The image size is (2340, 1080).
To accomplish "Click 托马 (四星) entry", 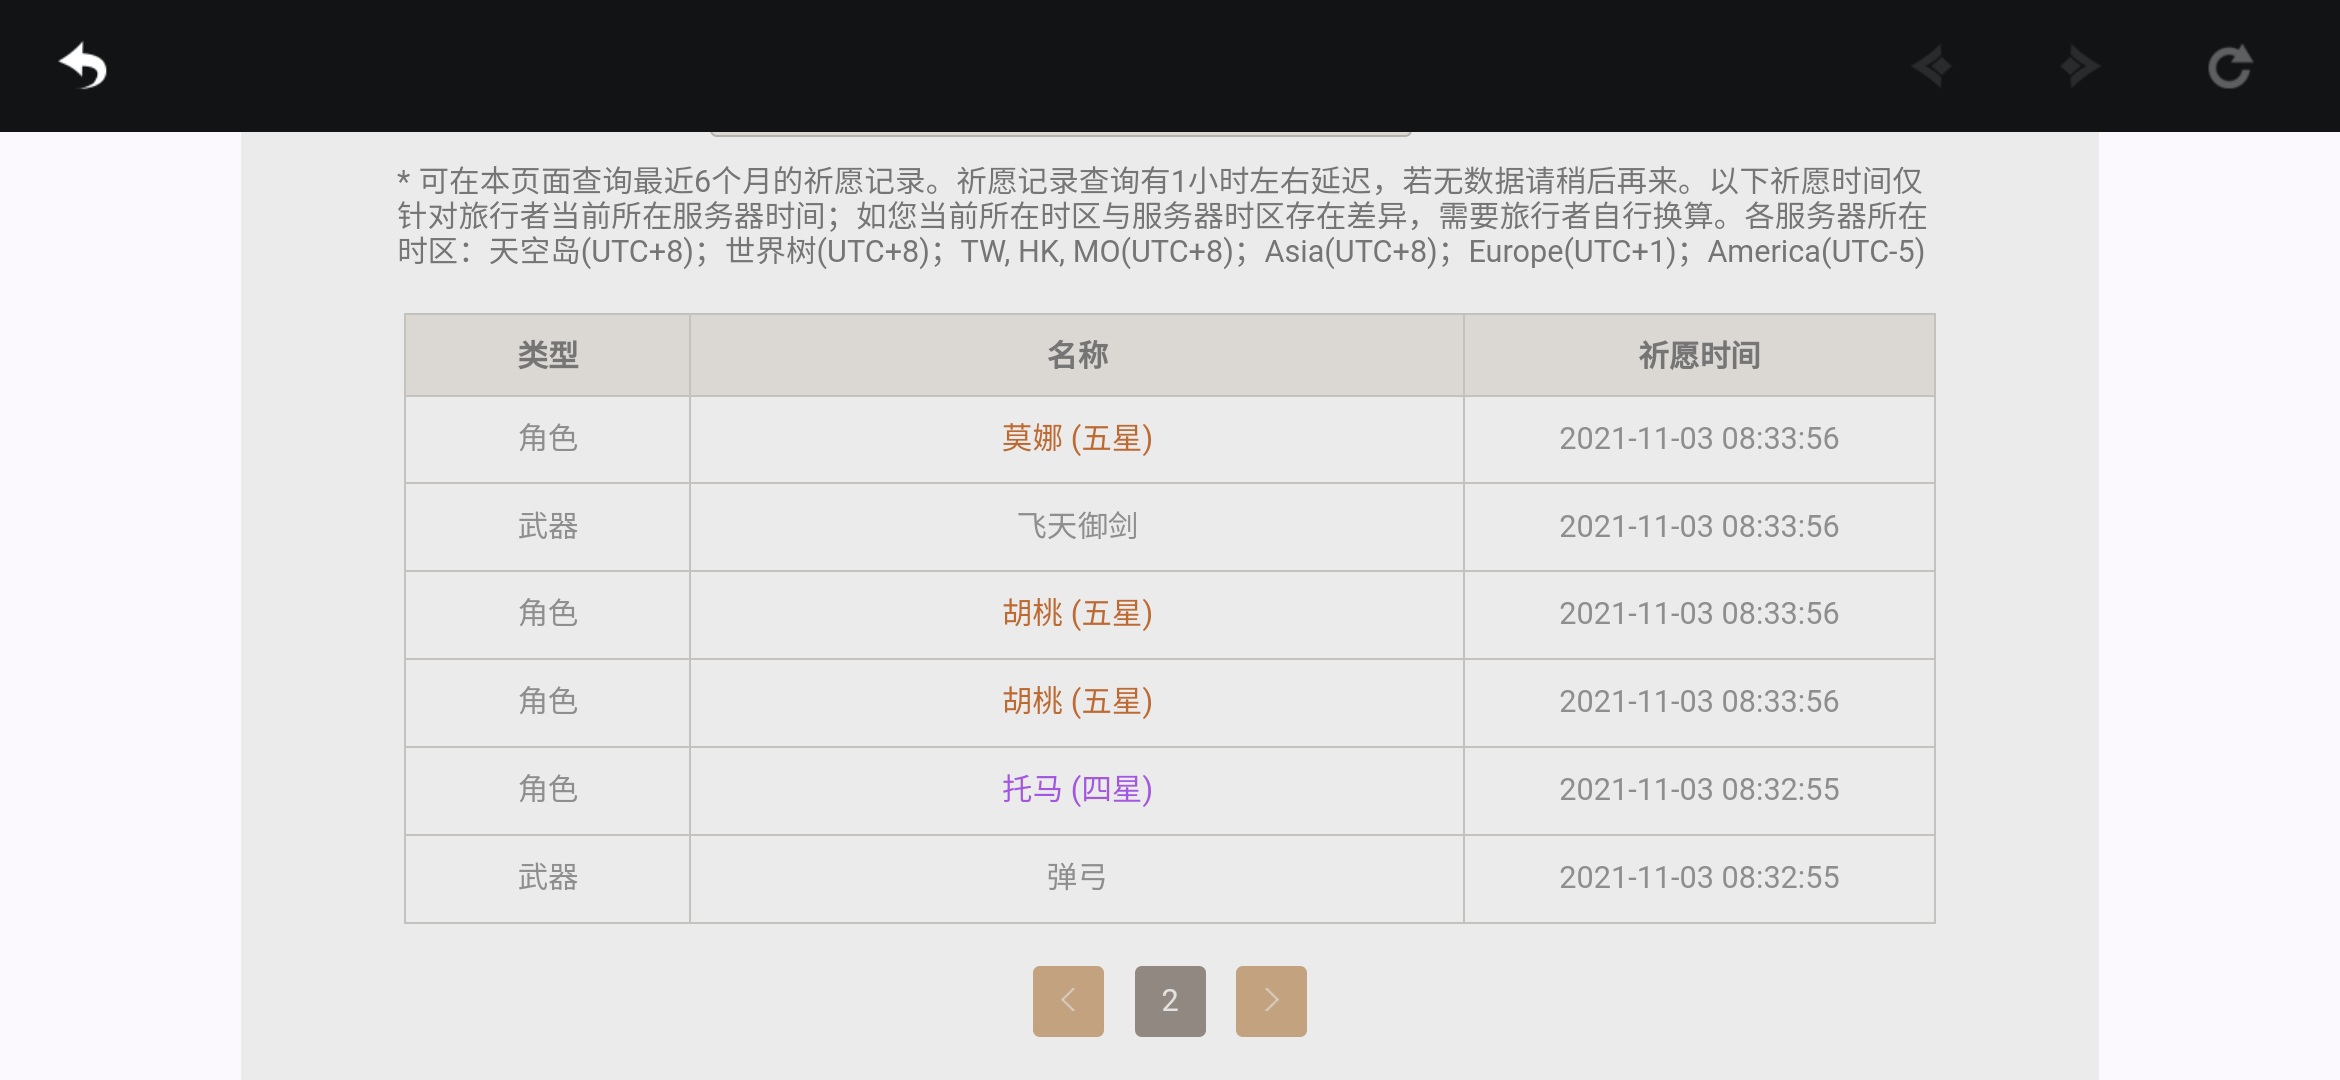I will click(1077, 789).
